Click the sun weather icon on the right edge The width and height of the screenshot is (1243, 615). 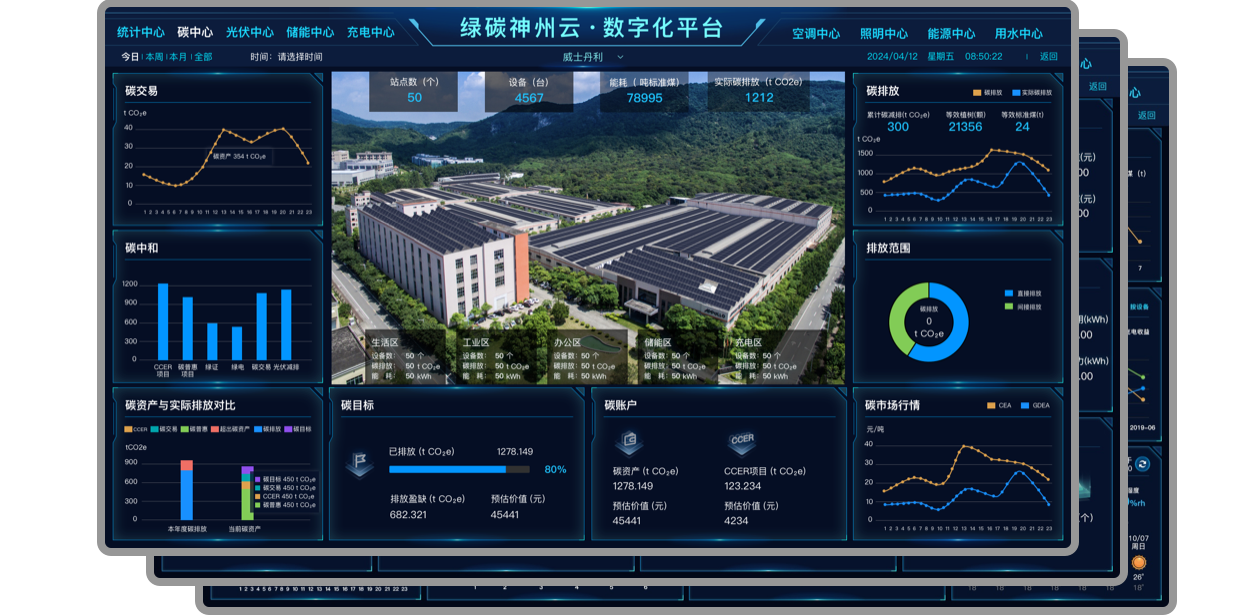pyautogui.click(x=1140, y=564)
